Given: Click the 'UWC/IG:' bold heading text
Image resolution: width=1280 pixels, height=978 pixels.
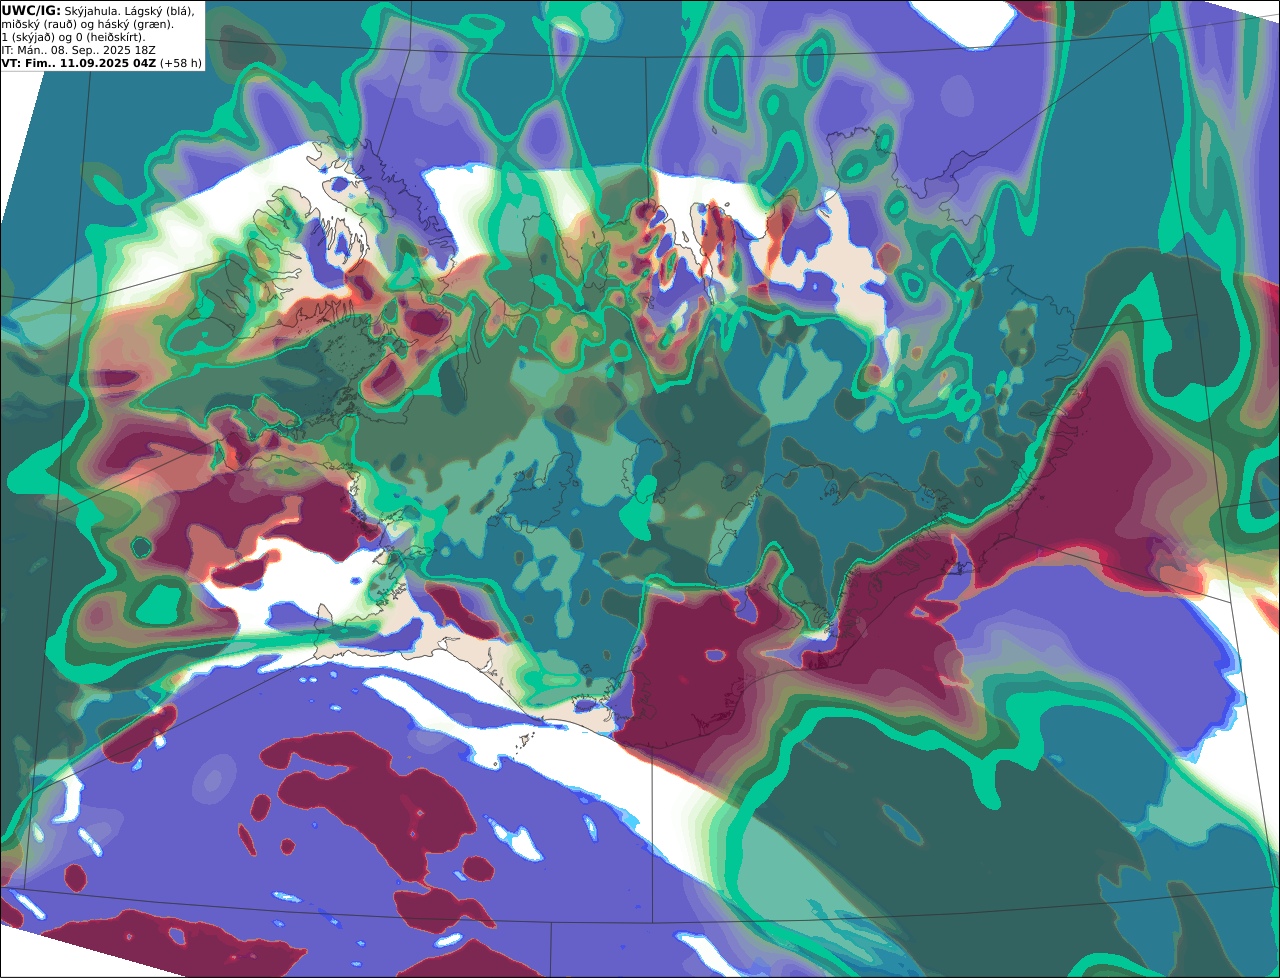Looking at the screenshot, I should click(31, 10).
